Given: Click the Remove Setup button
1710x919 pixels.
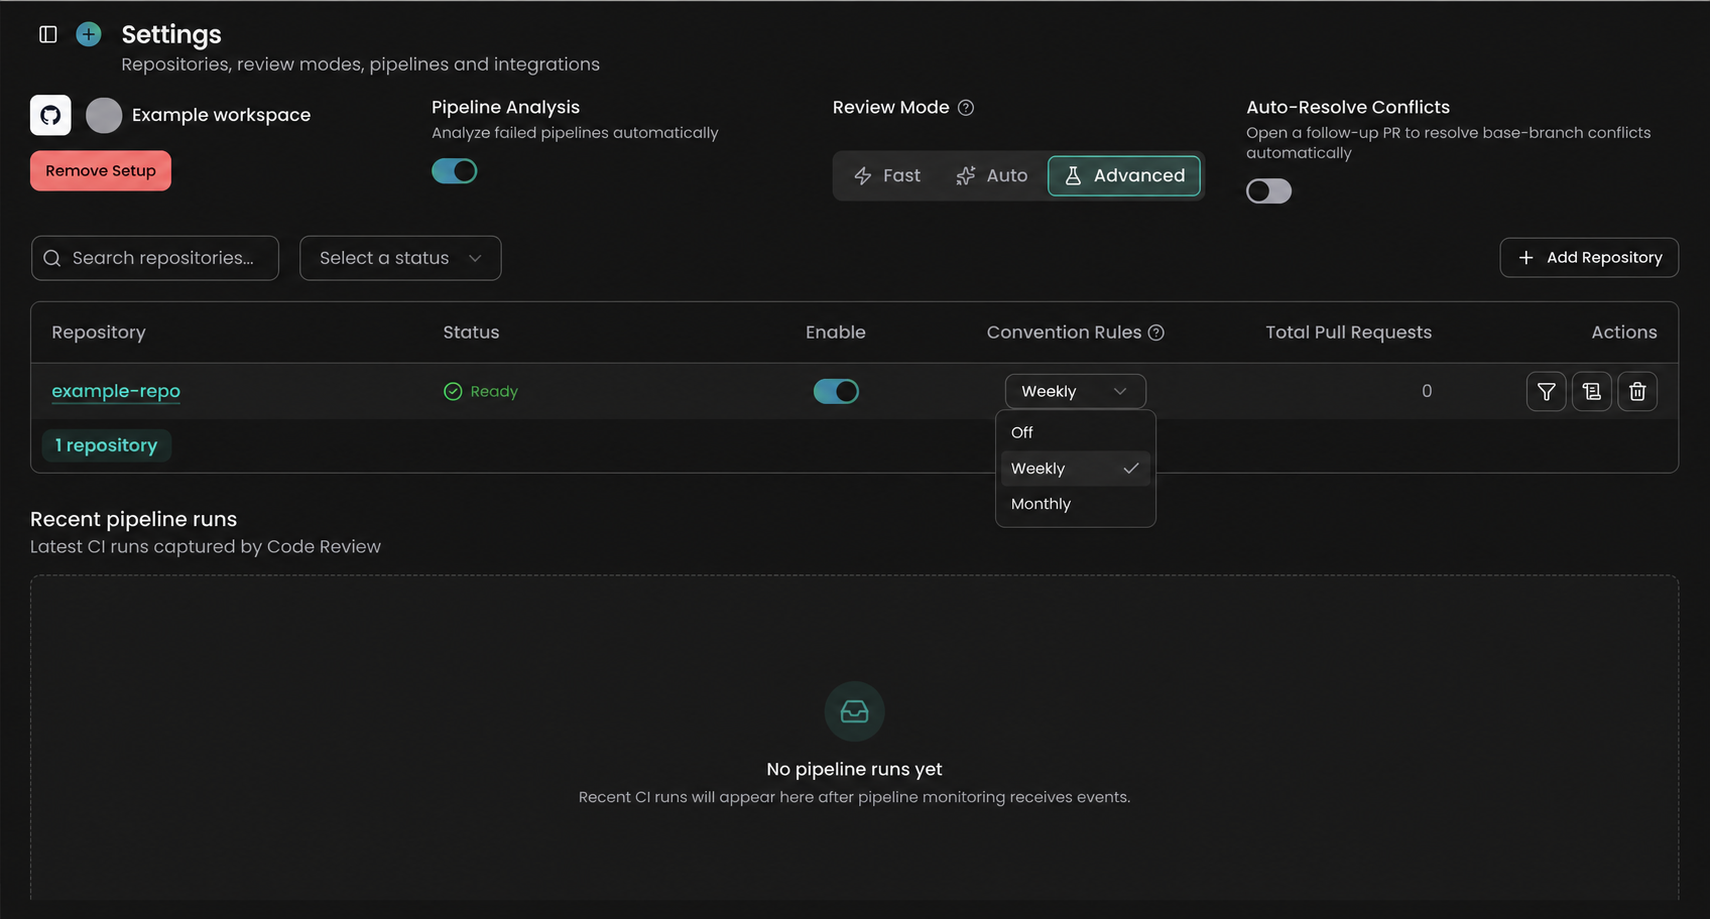Looking at the screenshot, I should (x=100, y=171).
